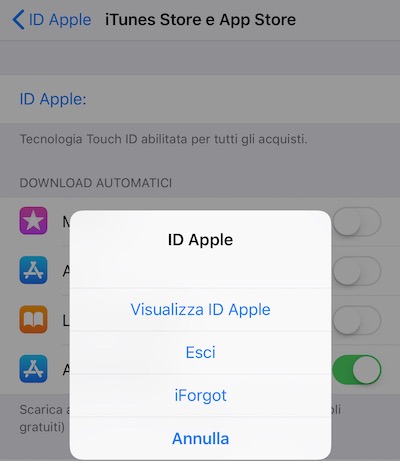400x461 pixels.
Task: Go back via the top-left ID Apple label
Action: tap(60, 20)
